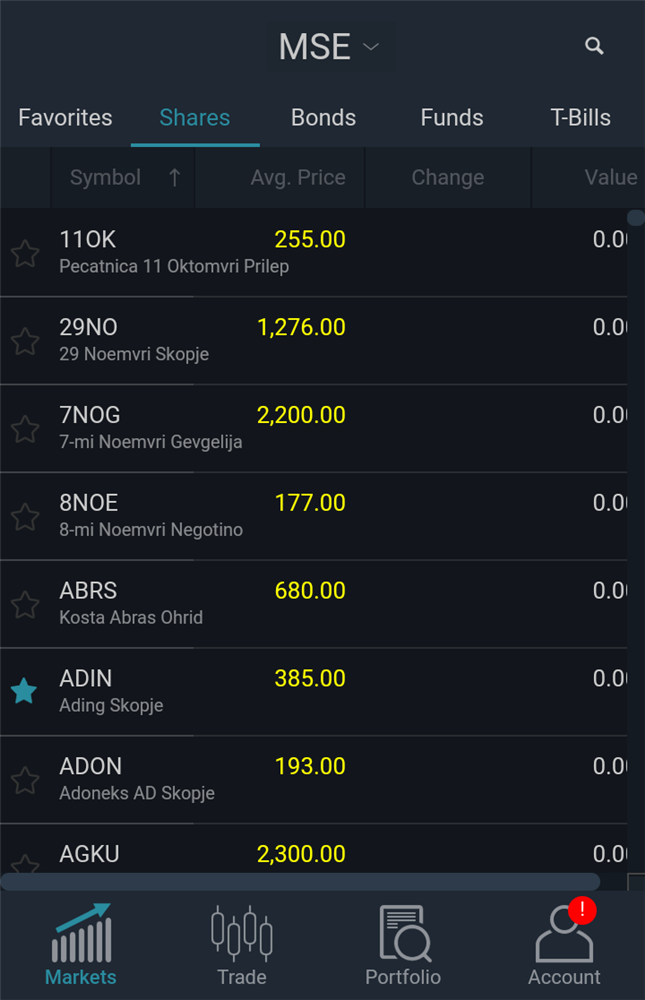
Task: Open the Markets section chart icon
Action: (x=81, y=933)
